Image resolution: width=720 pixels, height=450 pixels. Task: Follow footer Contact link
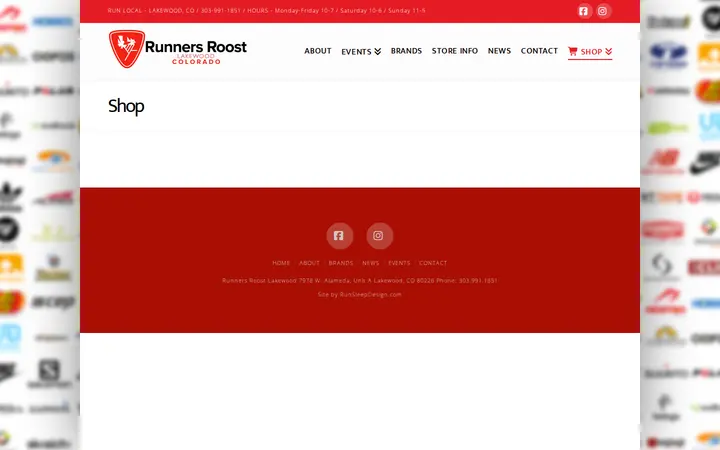tap(433, 263)
